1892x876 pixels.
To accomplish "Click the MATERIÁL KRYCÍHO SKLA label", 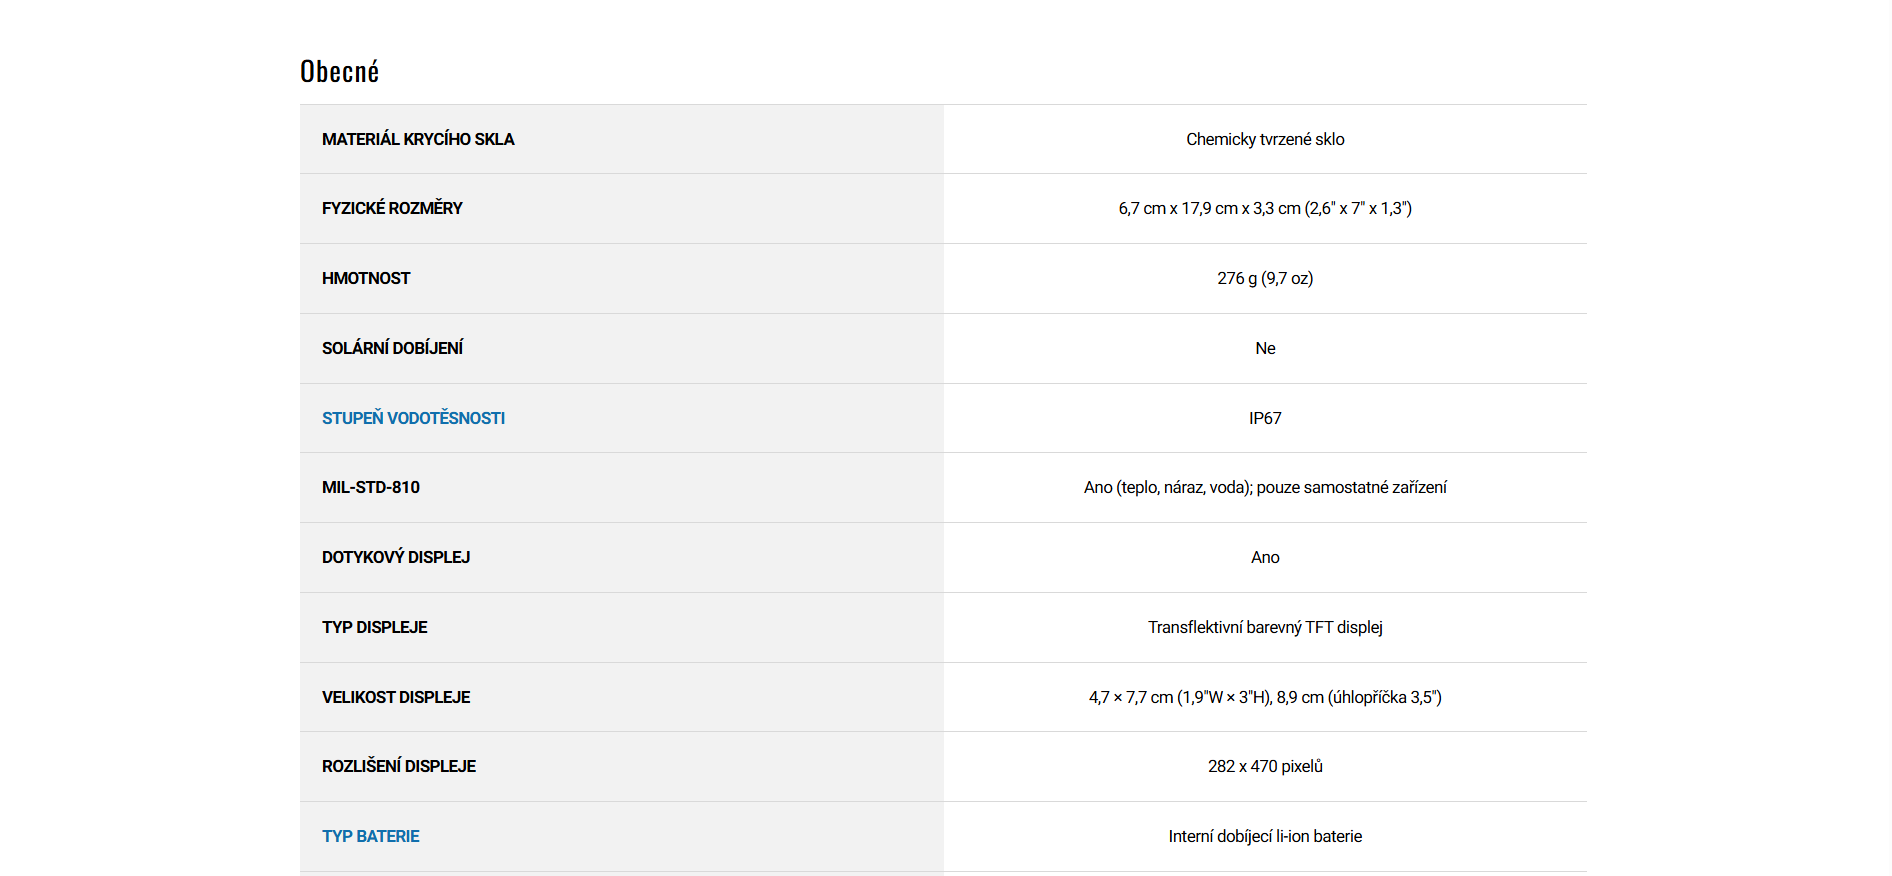I will coord(418,139).
